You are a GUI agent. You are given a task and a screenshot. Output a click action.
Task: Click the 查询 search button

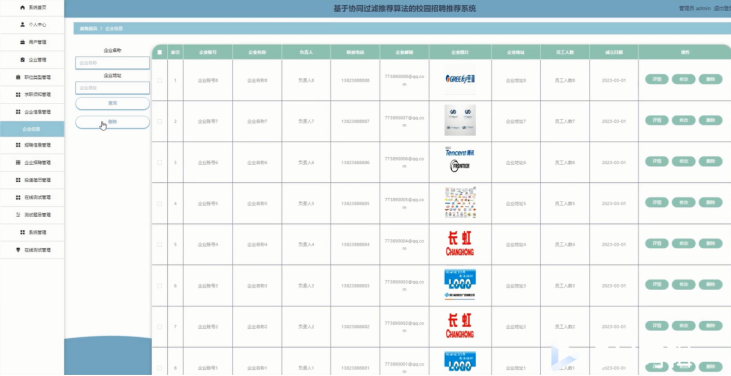pyautogui.click(x=112, y=103)
